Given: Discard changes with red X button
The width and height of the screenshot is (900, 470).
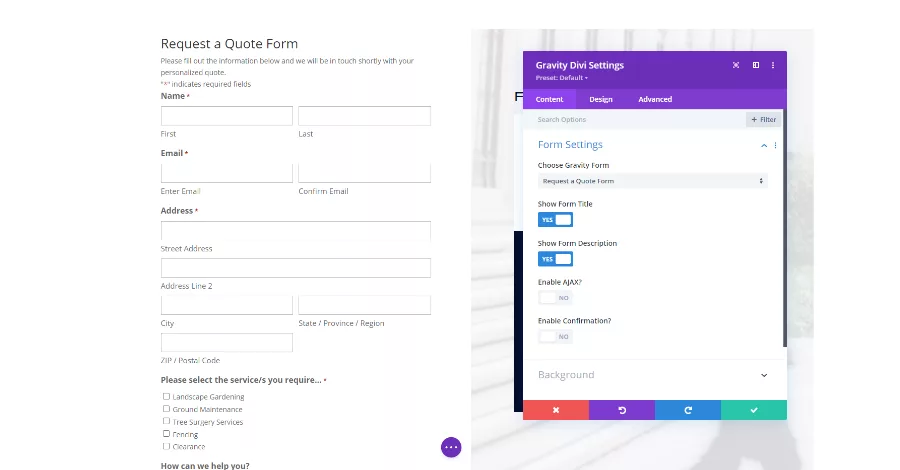Looking at the screenshot, I should [556, 410].
